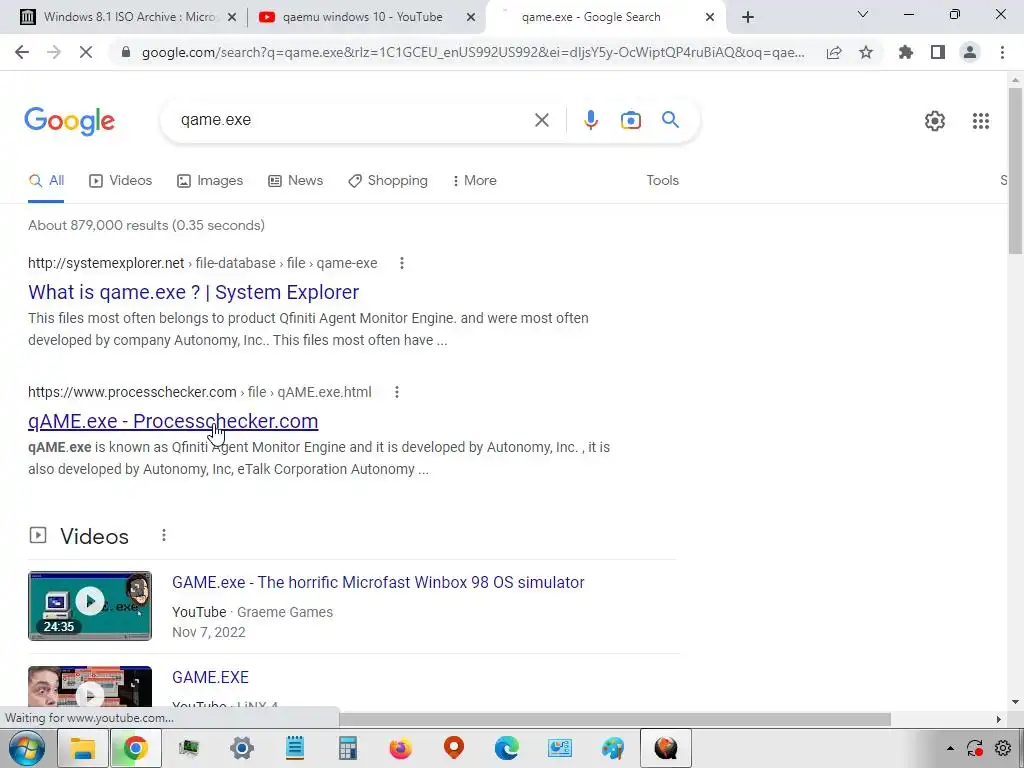1024x768 pixels.
Task: Open the GAME.EXE video title link
Action: pyautogui.click(x=210, y=677)
